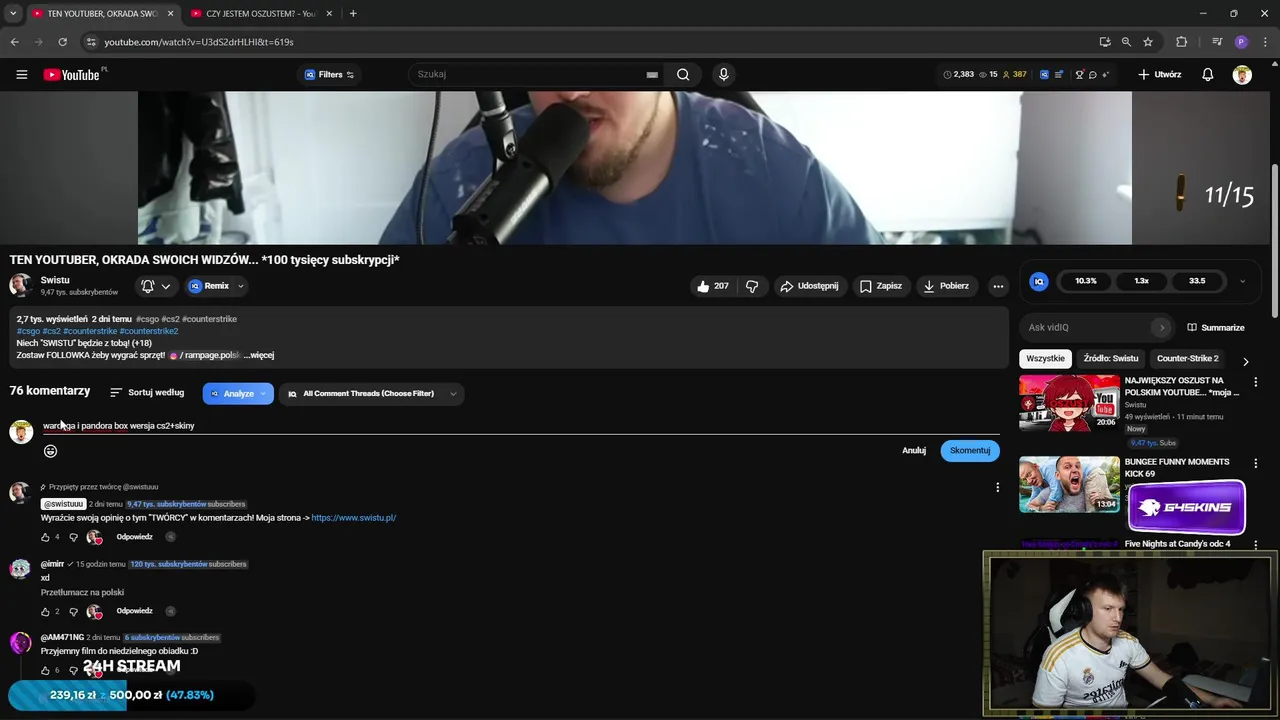The width and height of the screenshot is (1280, 720).
Task: Dislike the video with thumbs-down
Action: pos(752,286)
